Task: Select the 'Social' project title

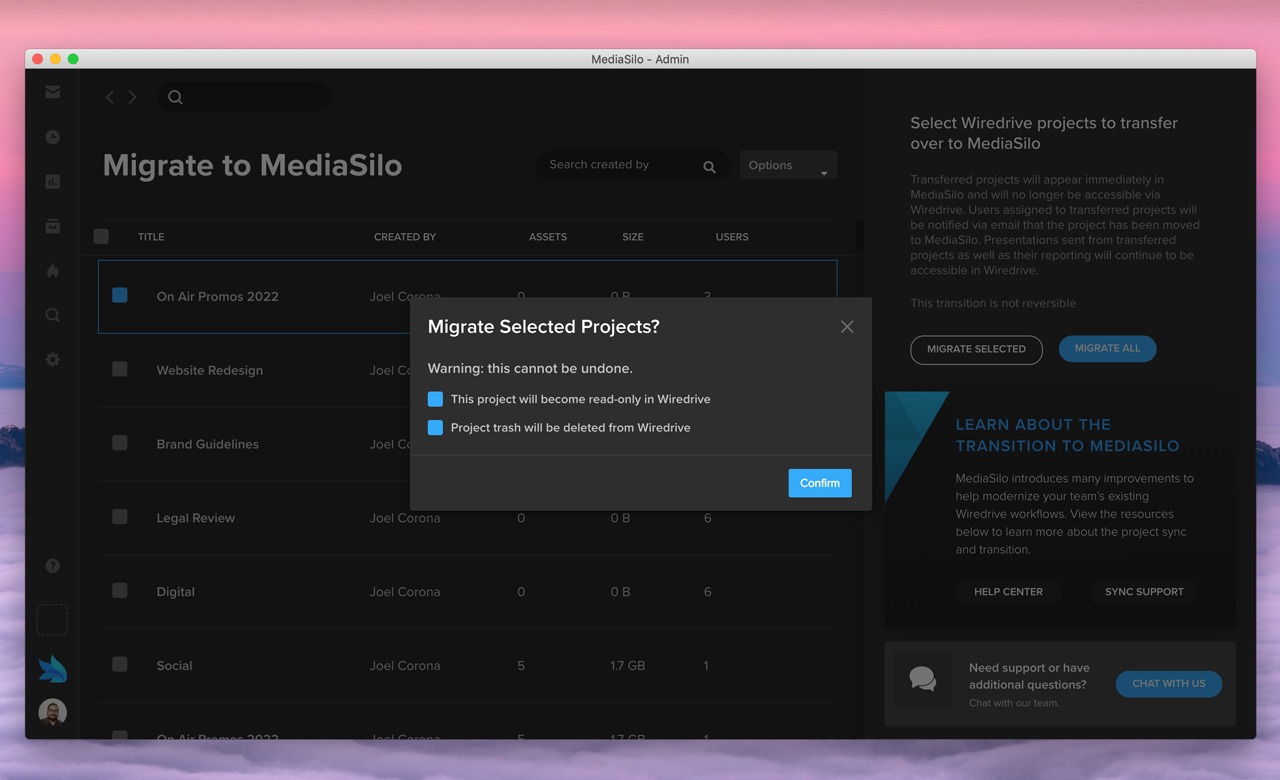Action: coord(174,665)
